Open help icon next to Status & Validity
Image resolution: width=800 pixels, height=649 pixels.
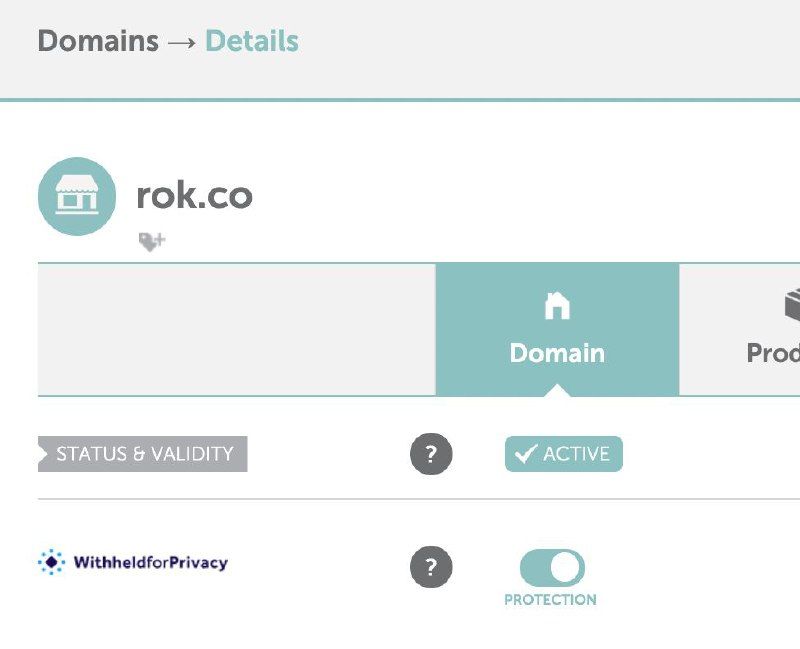coord(431,454)
